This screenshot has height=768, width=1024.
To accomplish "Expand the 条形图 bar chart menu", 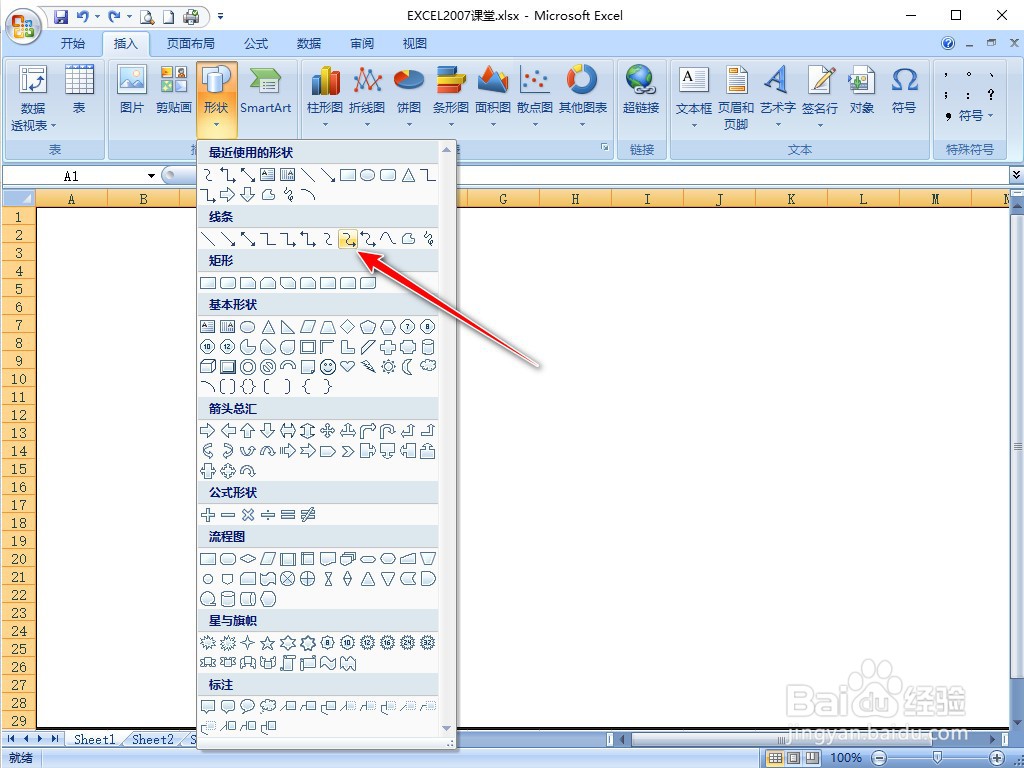I will point(451,97).
